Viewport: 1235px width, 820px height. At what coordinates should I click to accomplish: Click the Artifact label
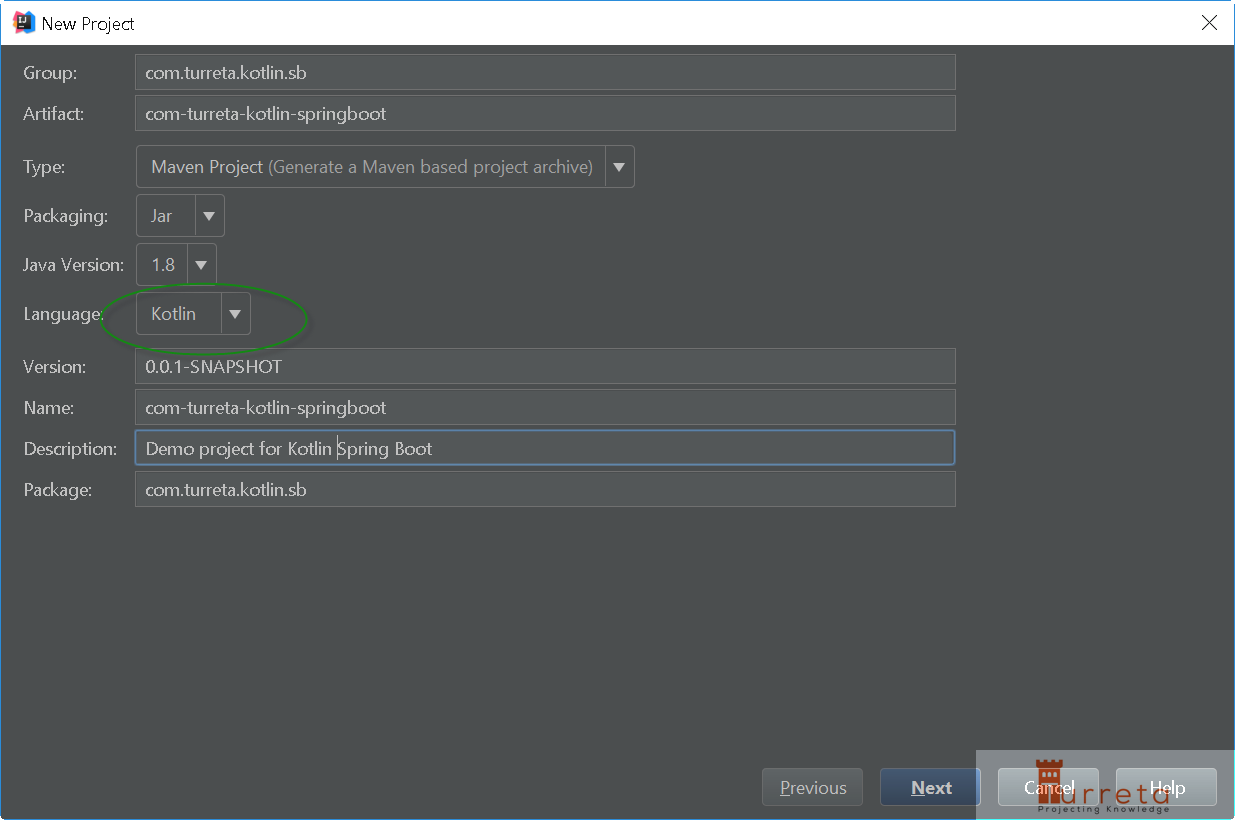point(54,114)
